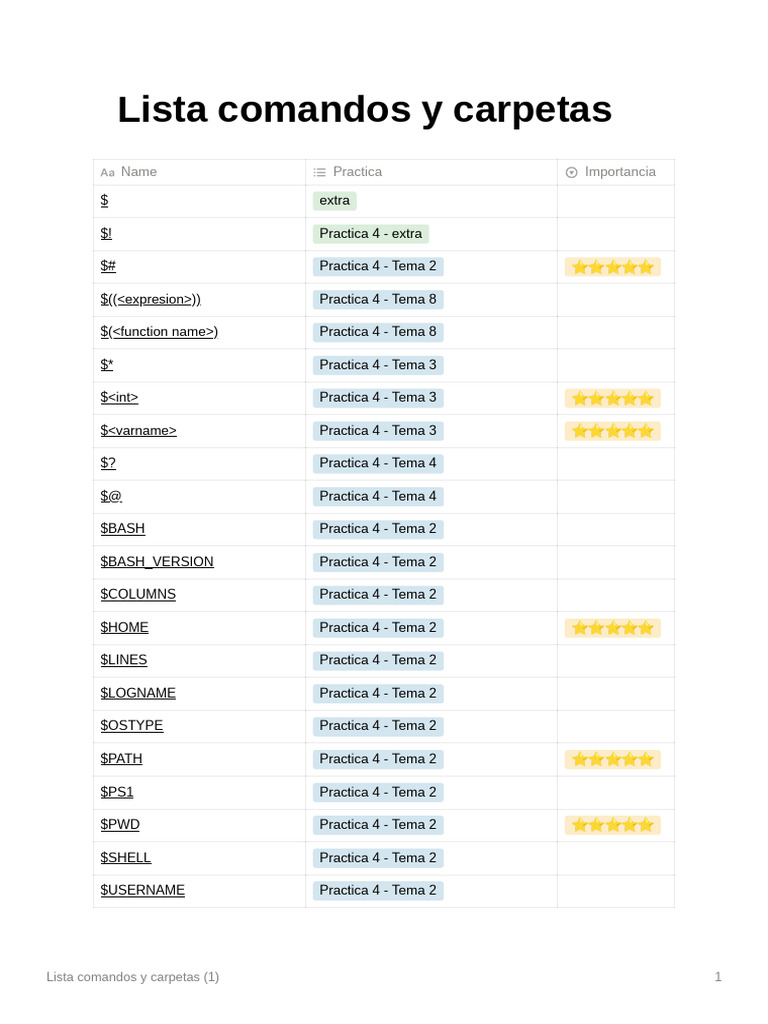The width and height of the screenshot is (768, 1024).
Task: Click the list icon beside Practica header
Action: [320, 172]
